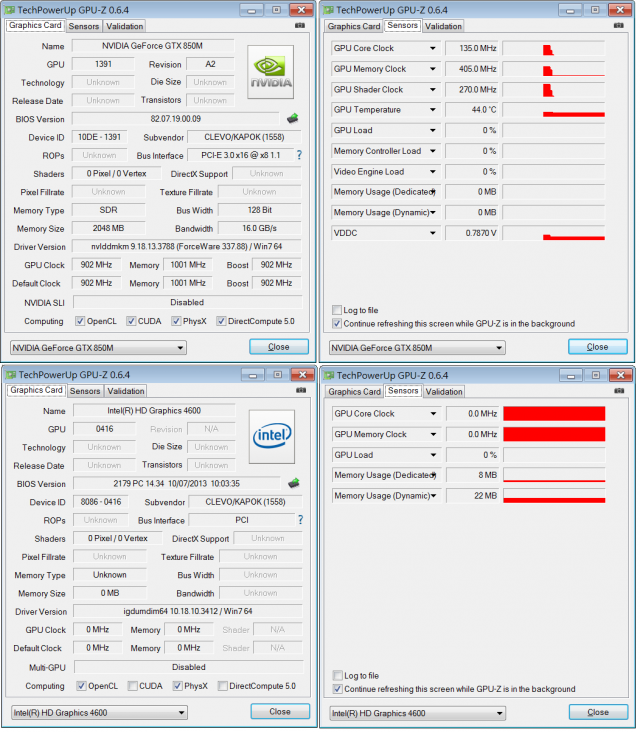Toggle PhysX checkbox in NVIDIA window
The image size is (640, 733).
[x=176, y=322]
